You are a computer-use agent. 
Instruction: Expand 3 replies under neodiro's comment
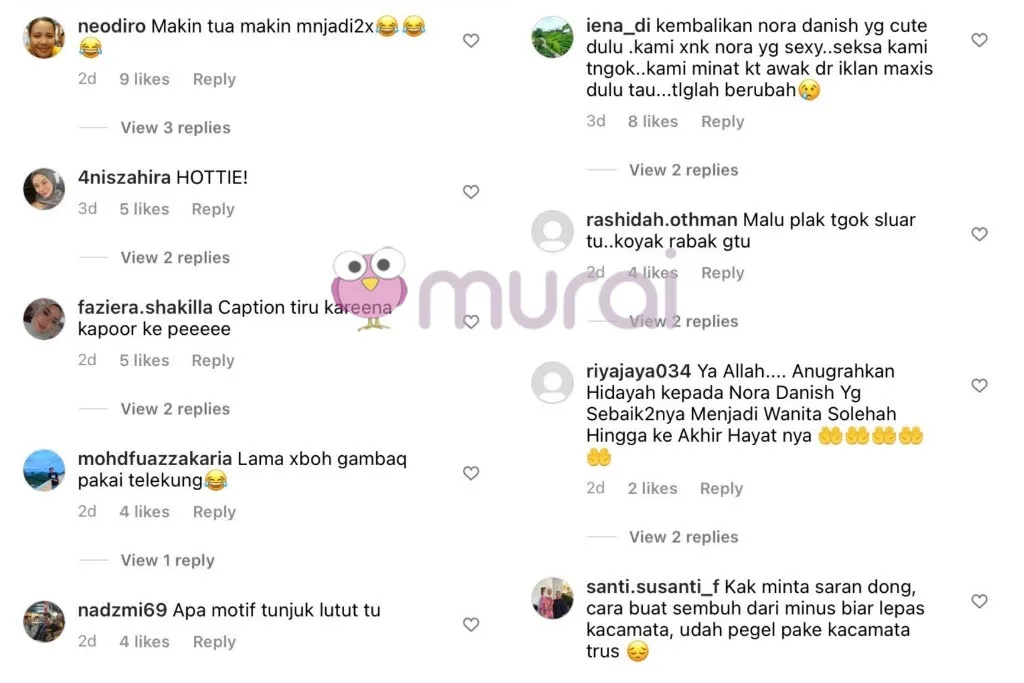[x=175, y=128]
